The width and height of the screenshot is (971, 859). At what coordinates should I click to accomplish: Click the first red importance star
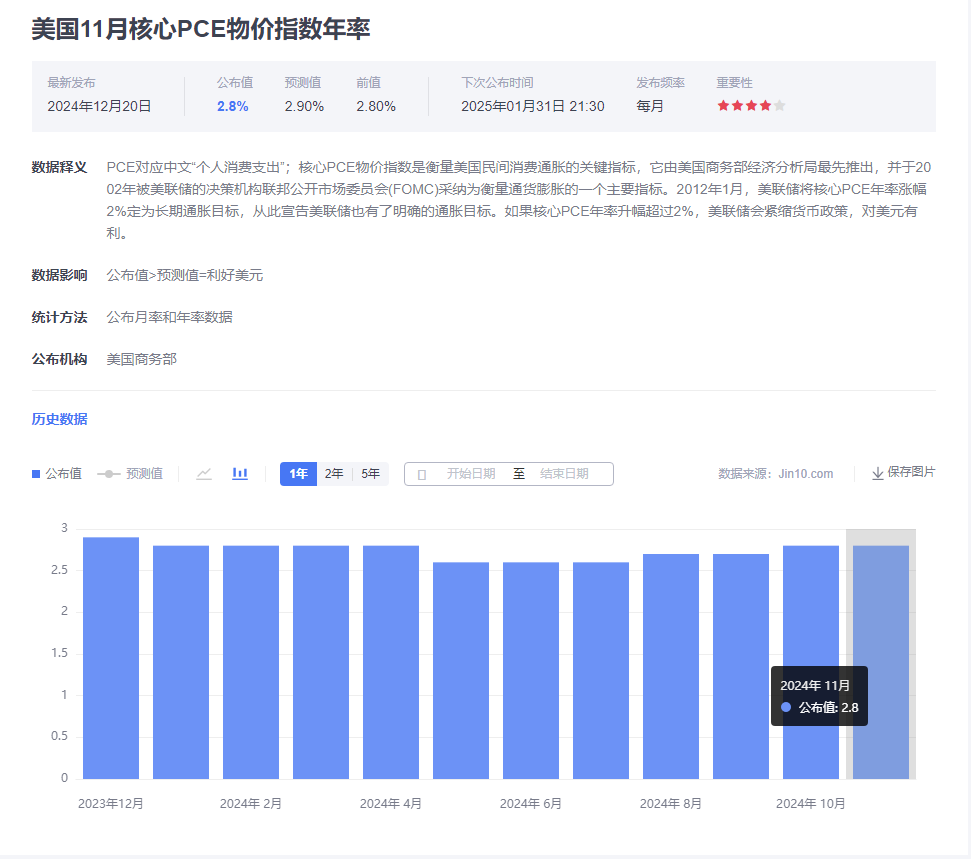pos(723,106)
